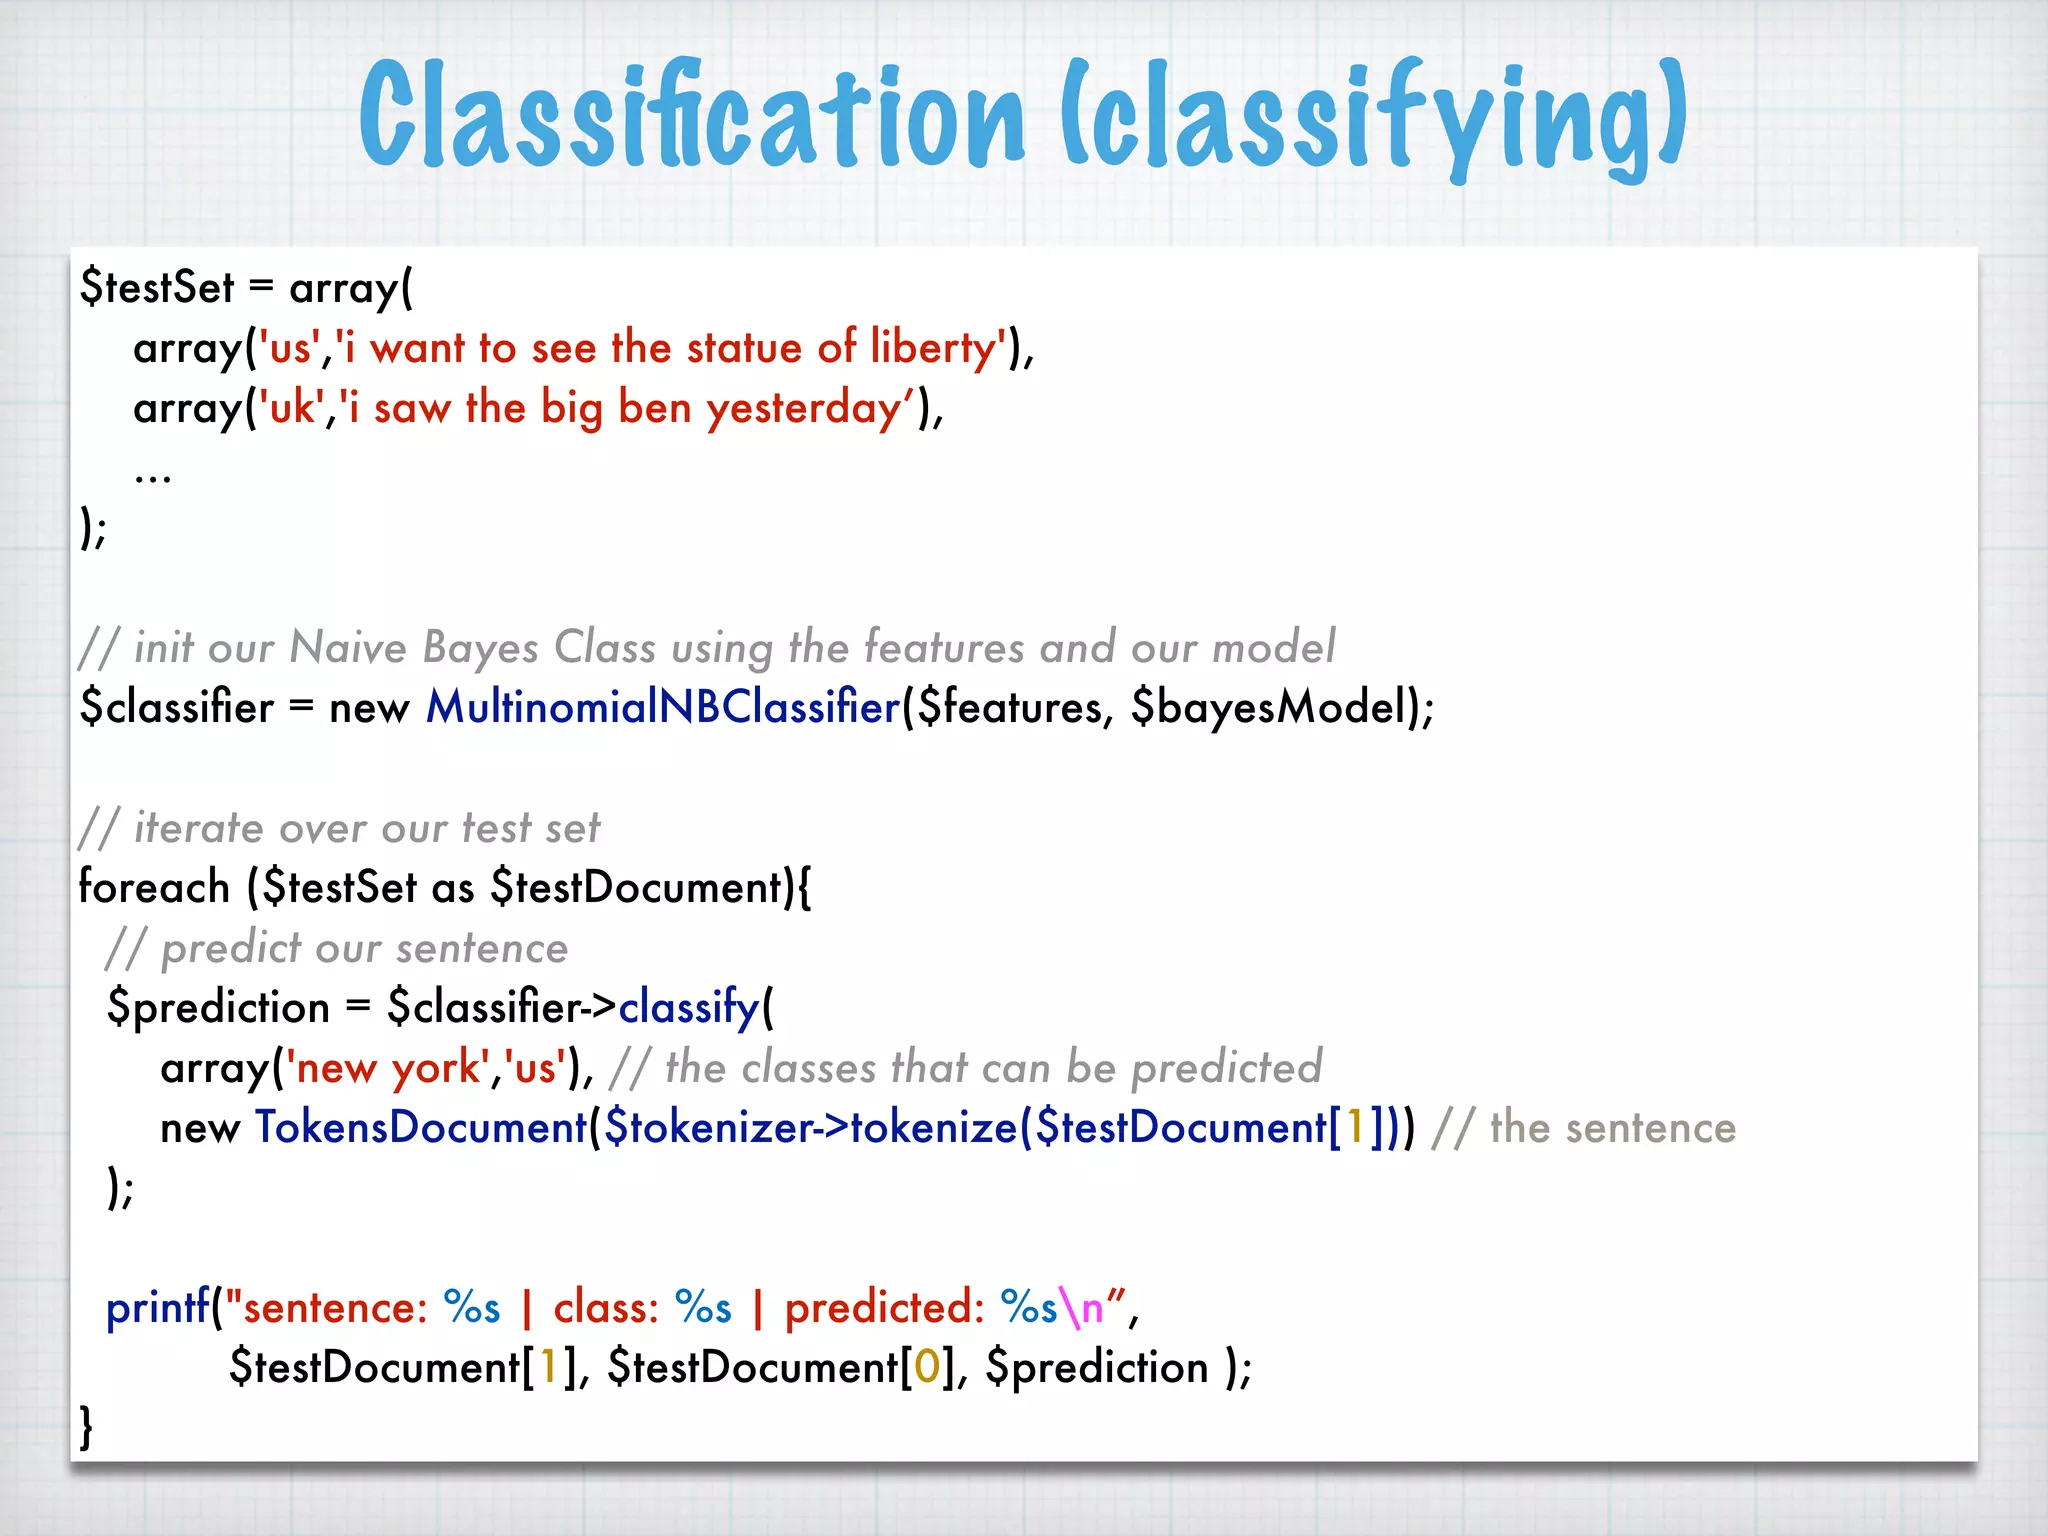This screenshot has height=1536, width=2048.
Task: Click the comment '// the sentence'
Action: (x=1584, y=1127)
